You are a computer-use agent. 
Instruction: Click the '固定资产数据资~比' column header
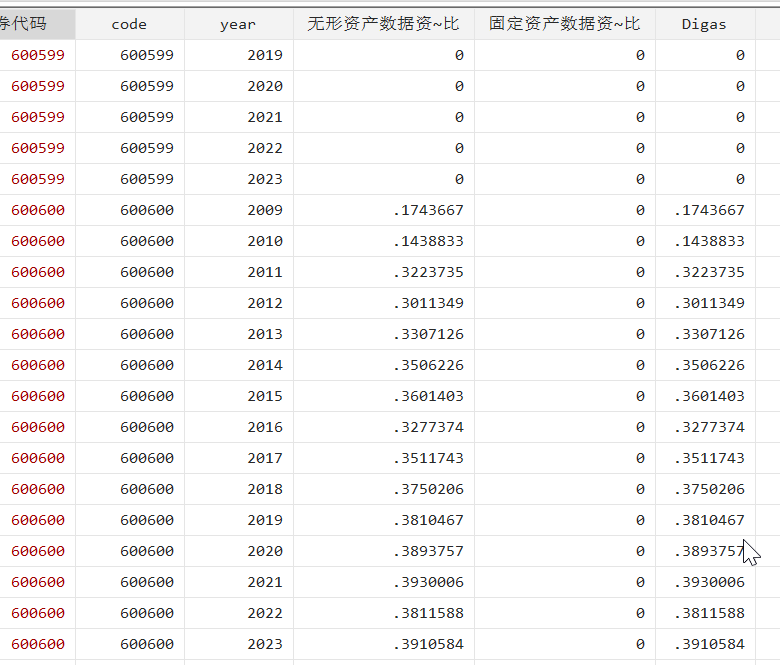(564, 24)
